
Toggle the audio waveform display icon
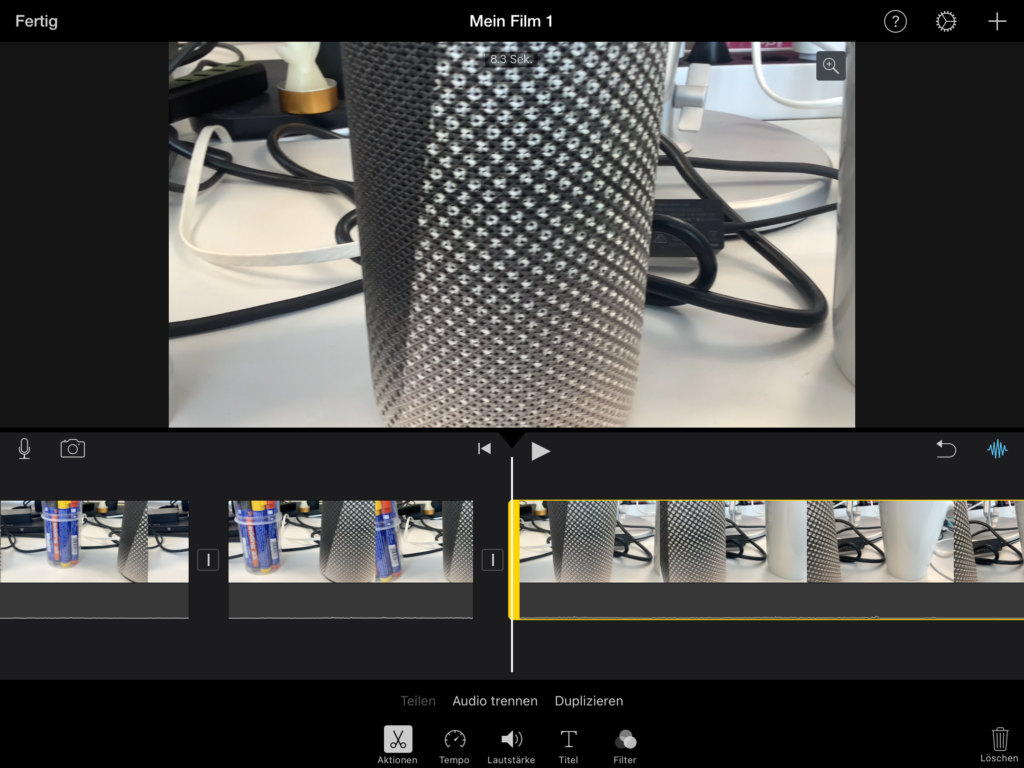coord(997,449)
